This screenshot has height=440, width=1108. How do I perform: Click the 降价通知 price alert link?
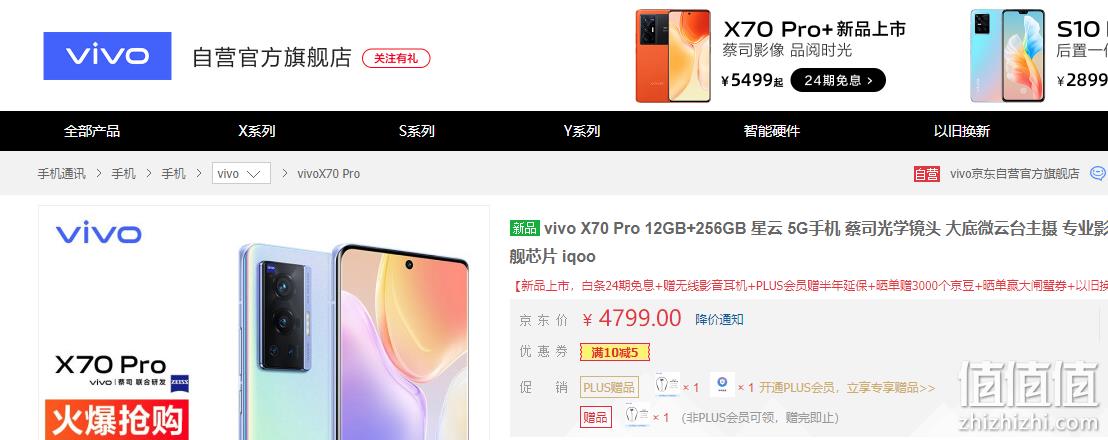coord(719,319)
